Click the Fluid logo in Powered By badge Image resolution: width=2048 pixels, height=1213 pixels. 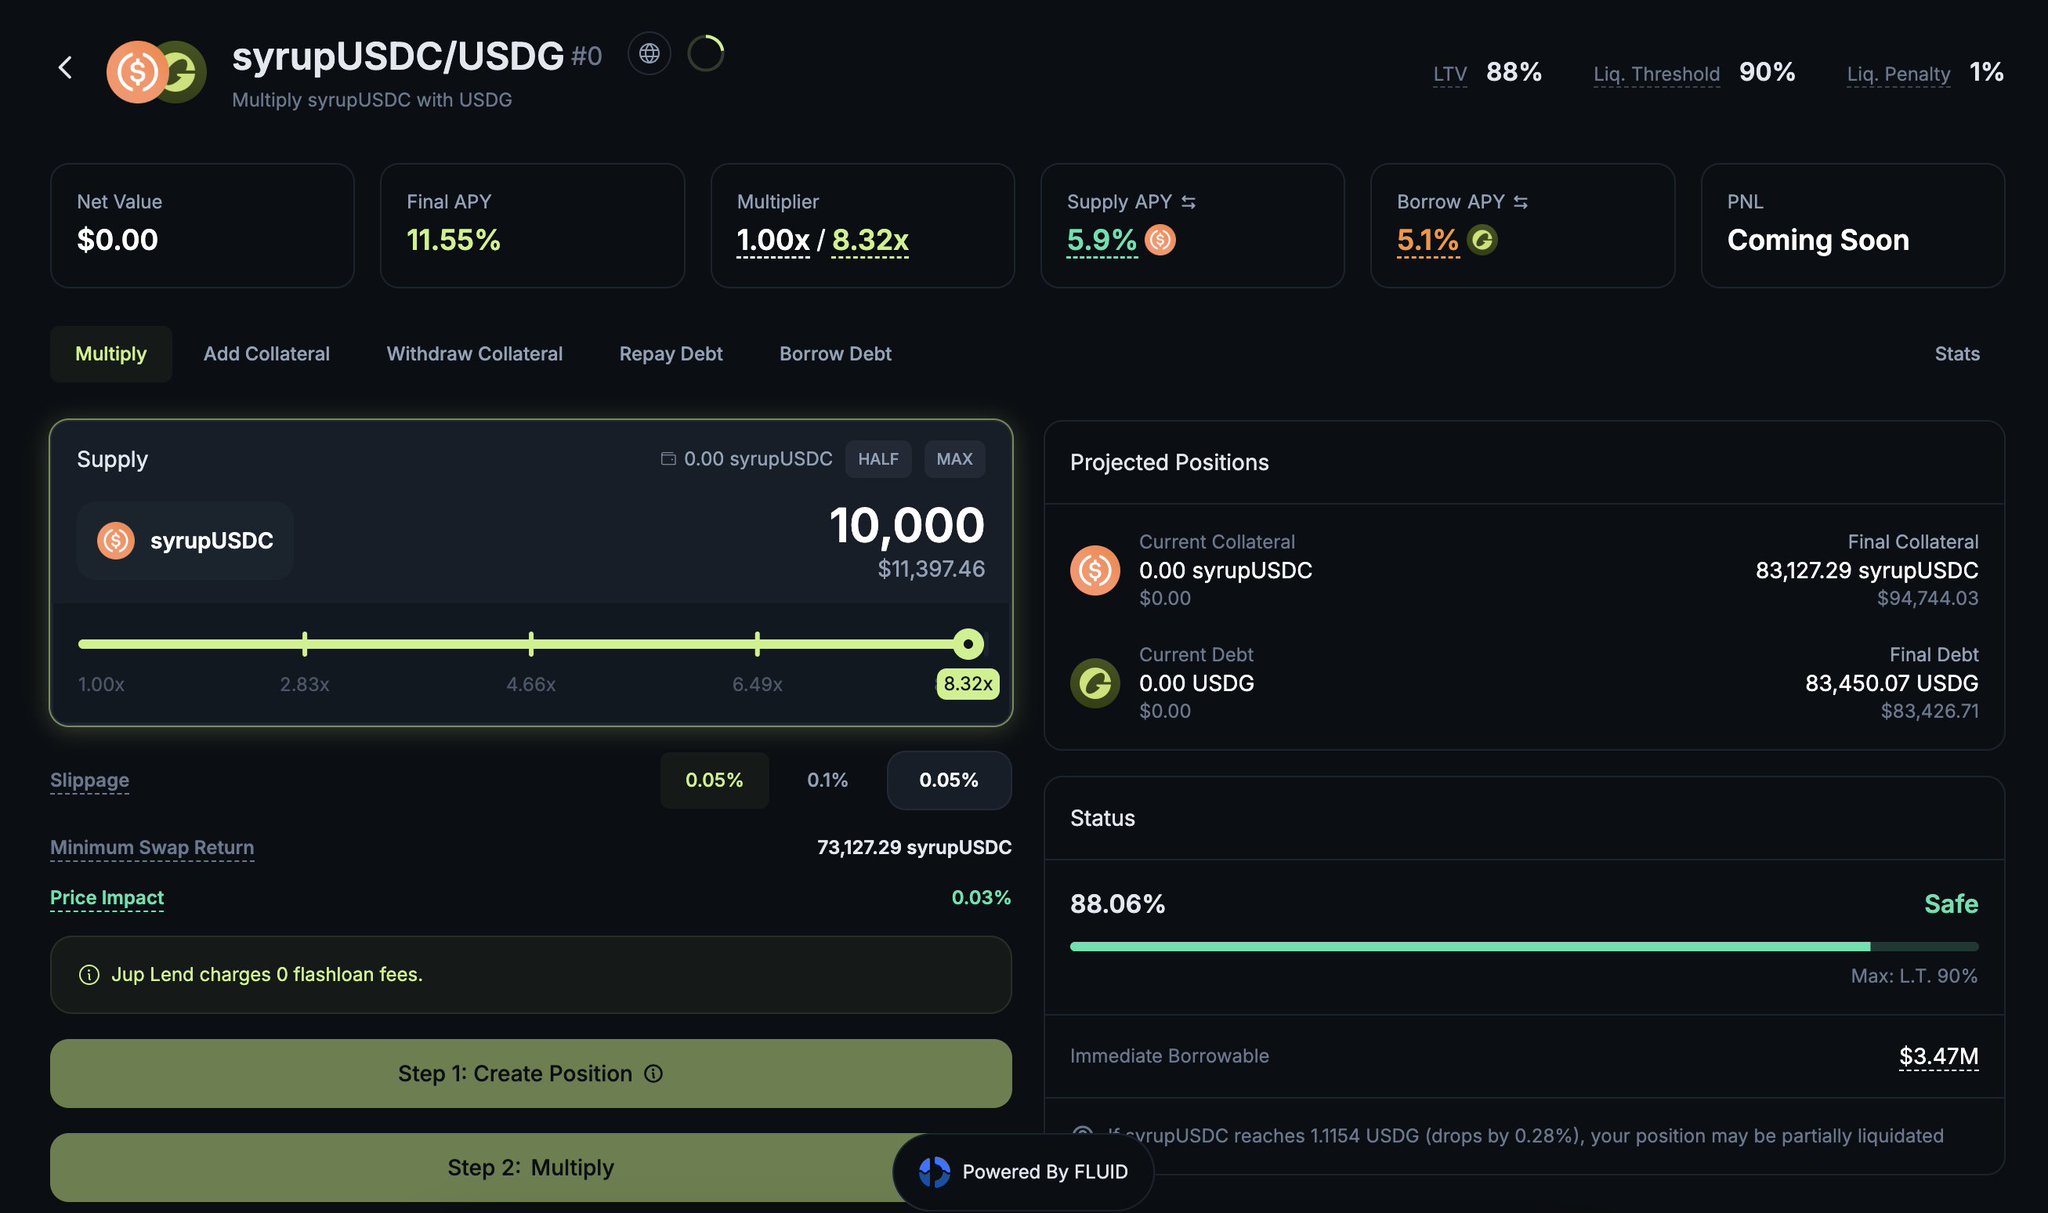(934, 1172)
